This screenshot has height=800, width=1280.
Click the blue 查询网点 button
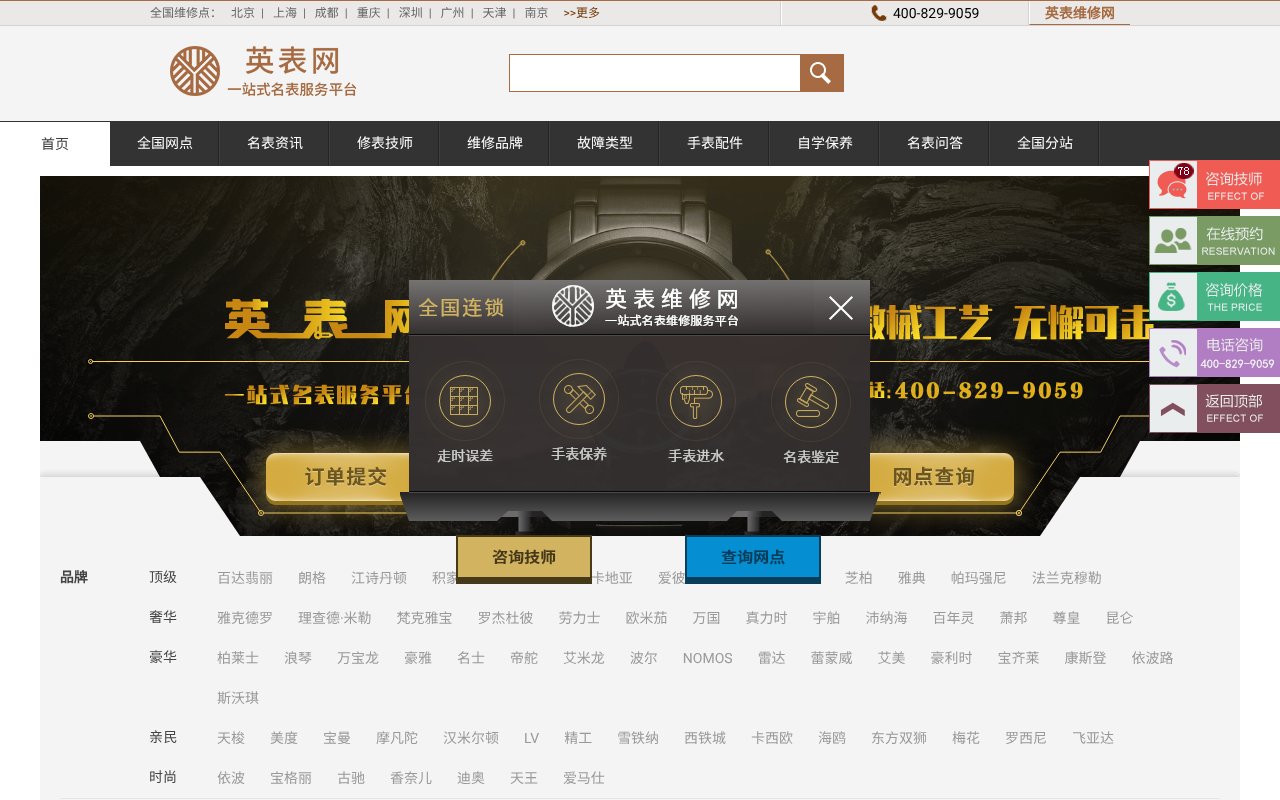(x=752, y=559)
